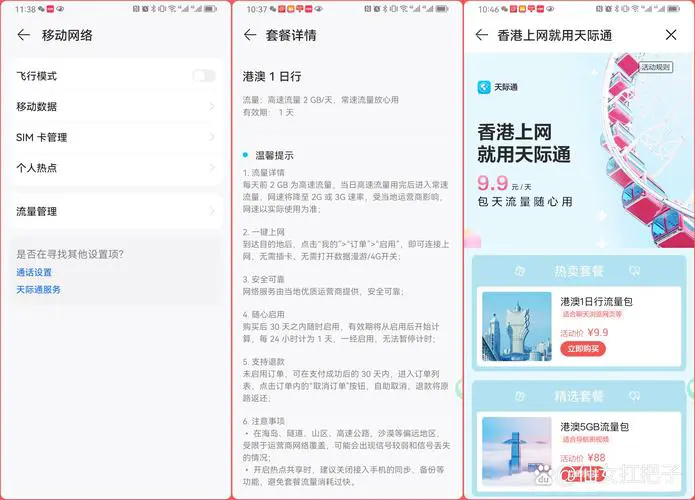695x500 pixels.
Task: Tap 个人热点 label
Action: [x=36, y=168]
